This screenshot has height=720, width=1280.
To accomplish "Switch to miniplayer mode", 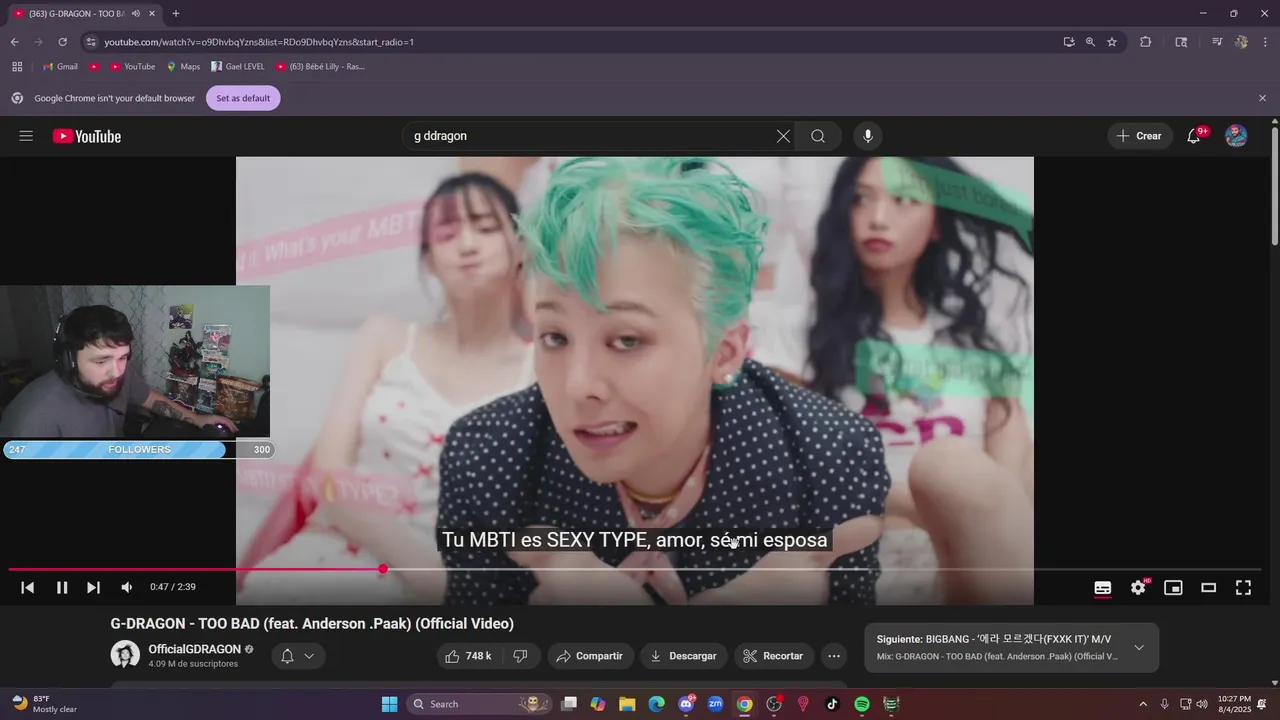I will tap(1173, 588).
